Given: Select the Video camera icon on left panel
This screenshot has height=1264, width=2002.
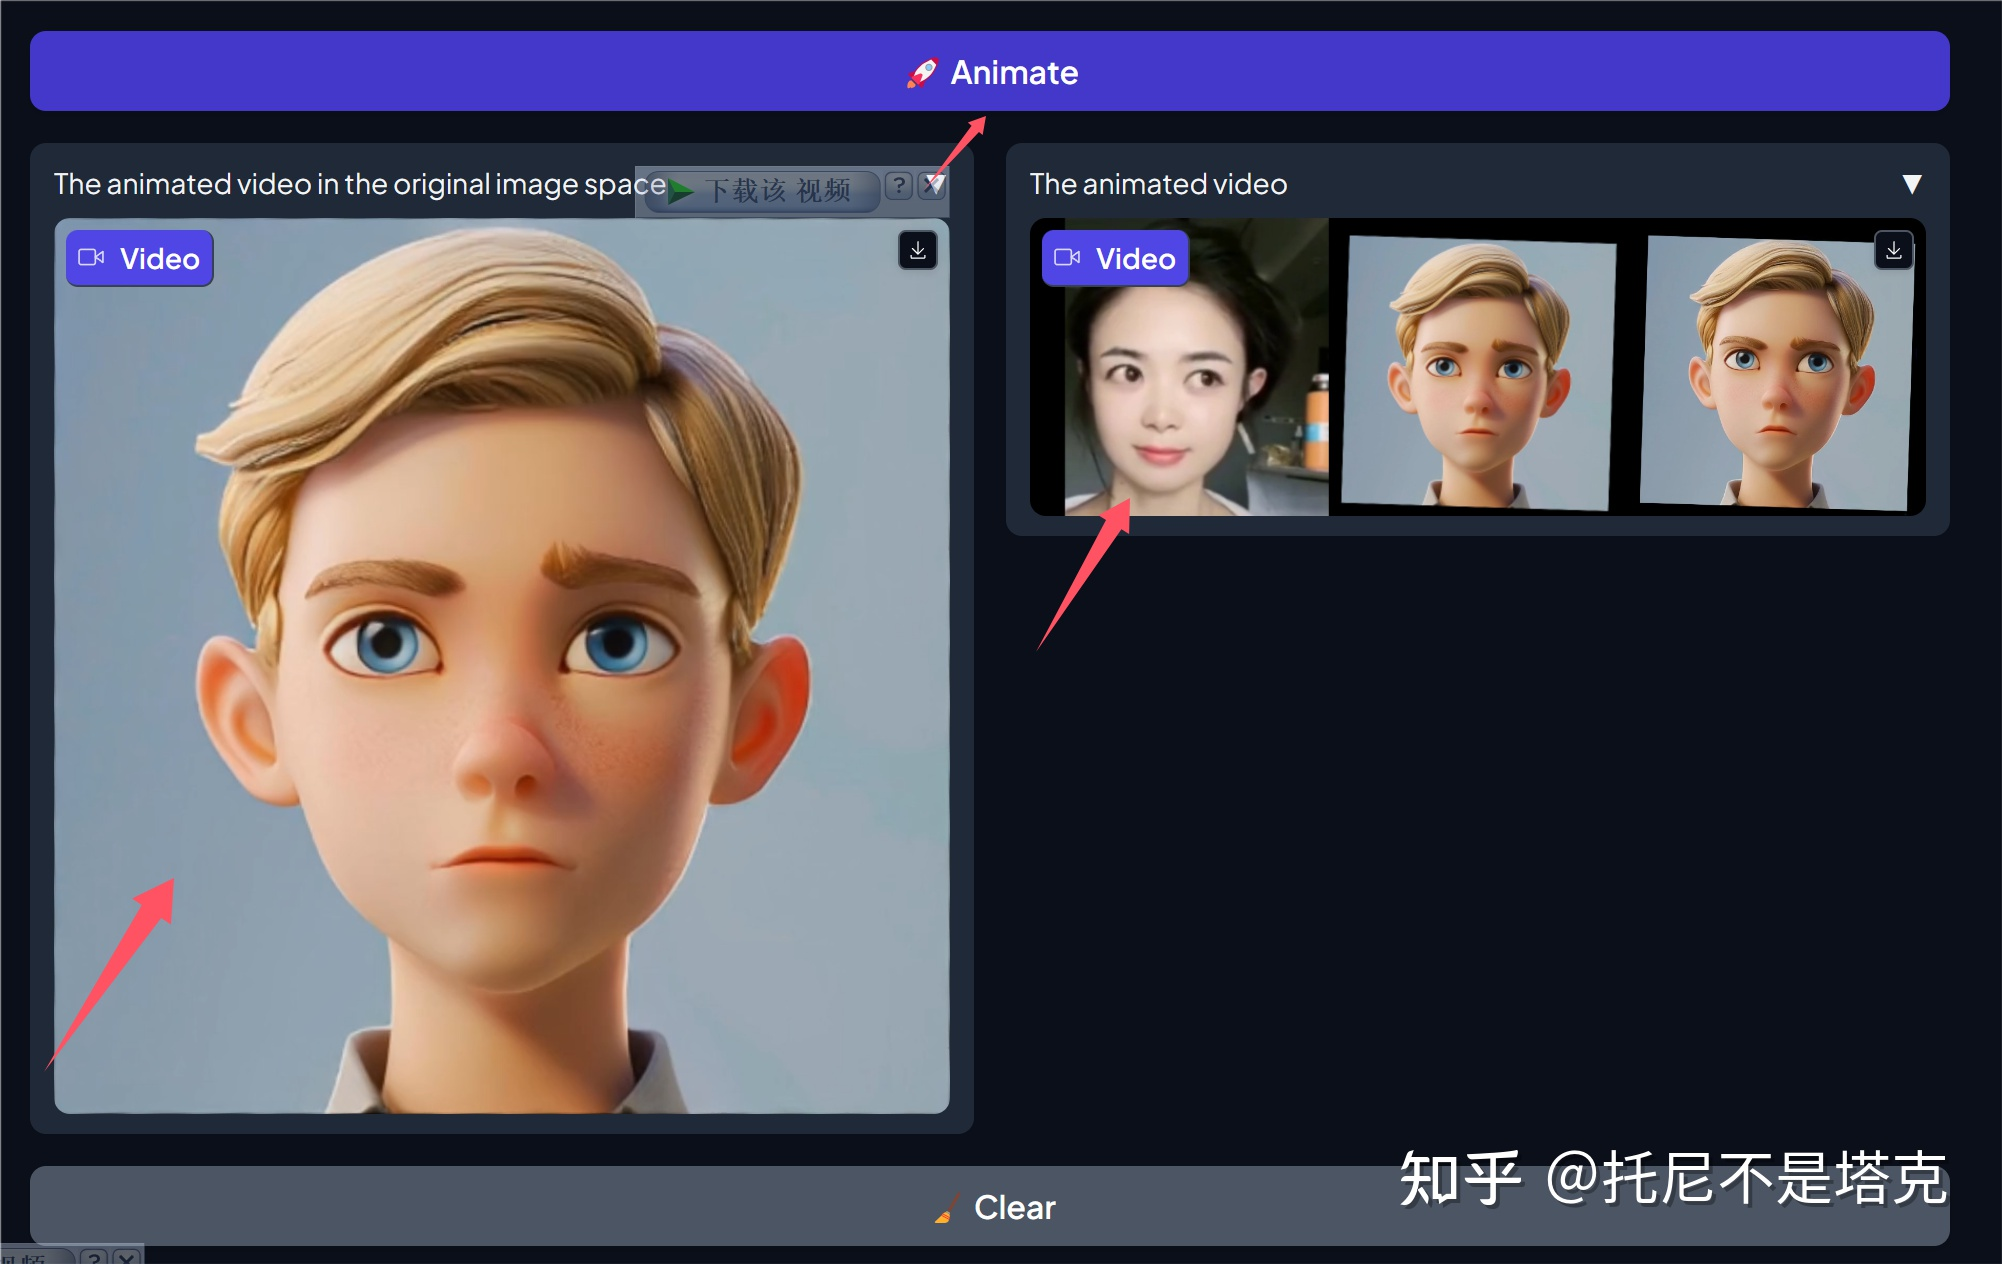Looking at the screenshot, I should [x=92, y=258].
